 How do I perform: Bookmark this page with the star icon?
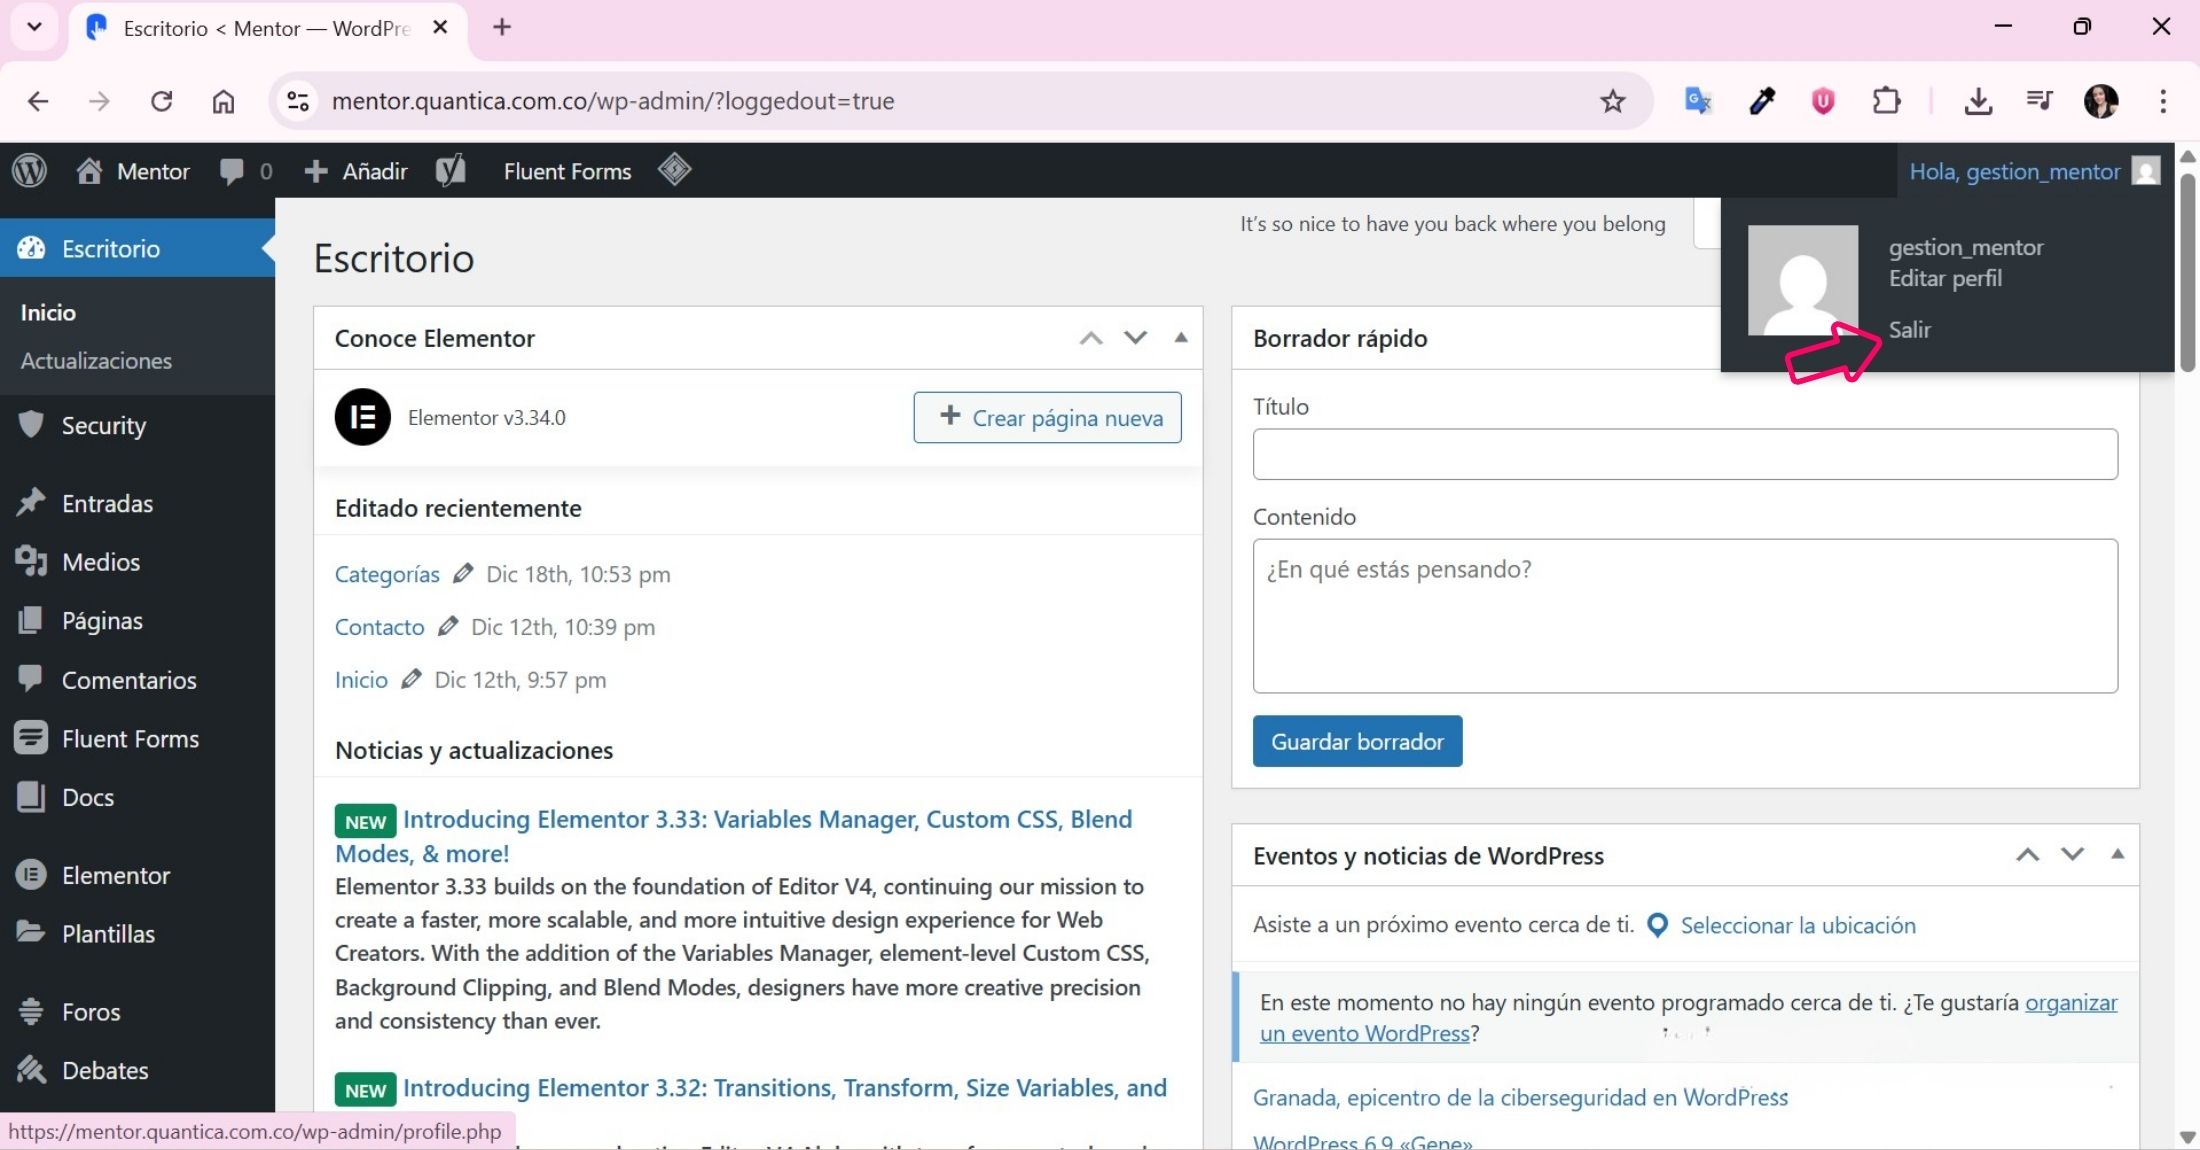click(x=1612, y=101)
